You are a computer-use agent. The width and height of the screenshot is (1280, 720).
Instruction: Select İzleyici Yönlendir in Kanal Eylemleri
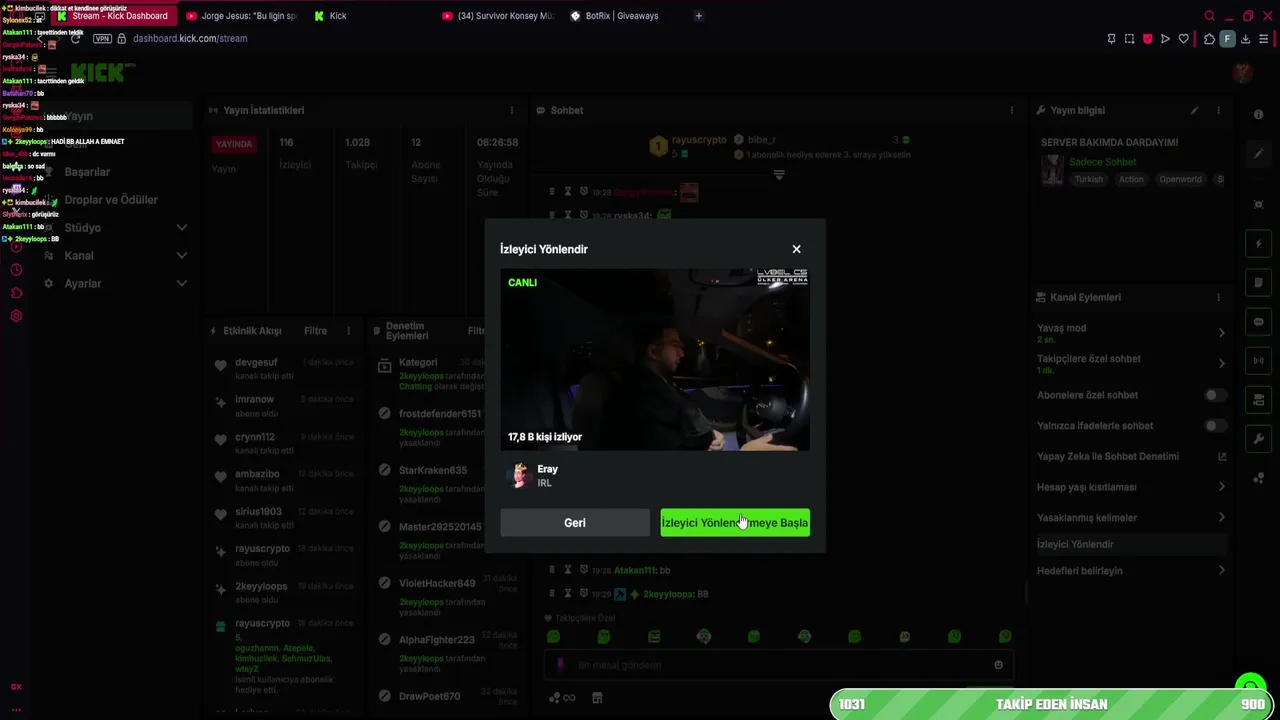(1131, 545)
